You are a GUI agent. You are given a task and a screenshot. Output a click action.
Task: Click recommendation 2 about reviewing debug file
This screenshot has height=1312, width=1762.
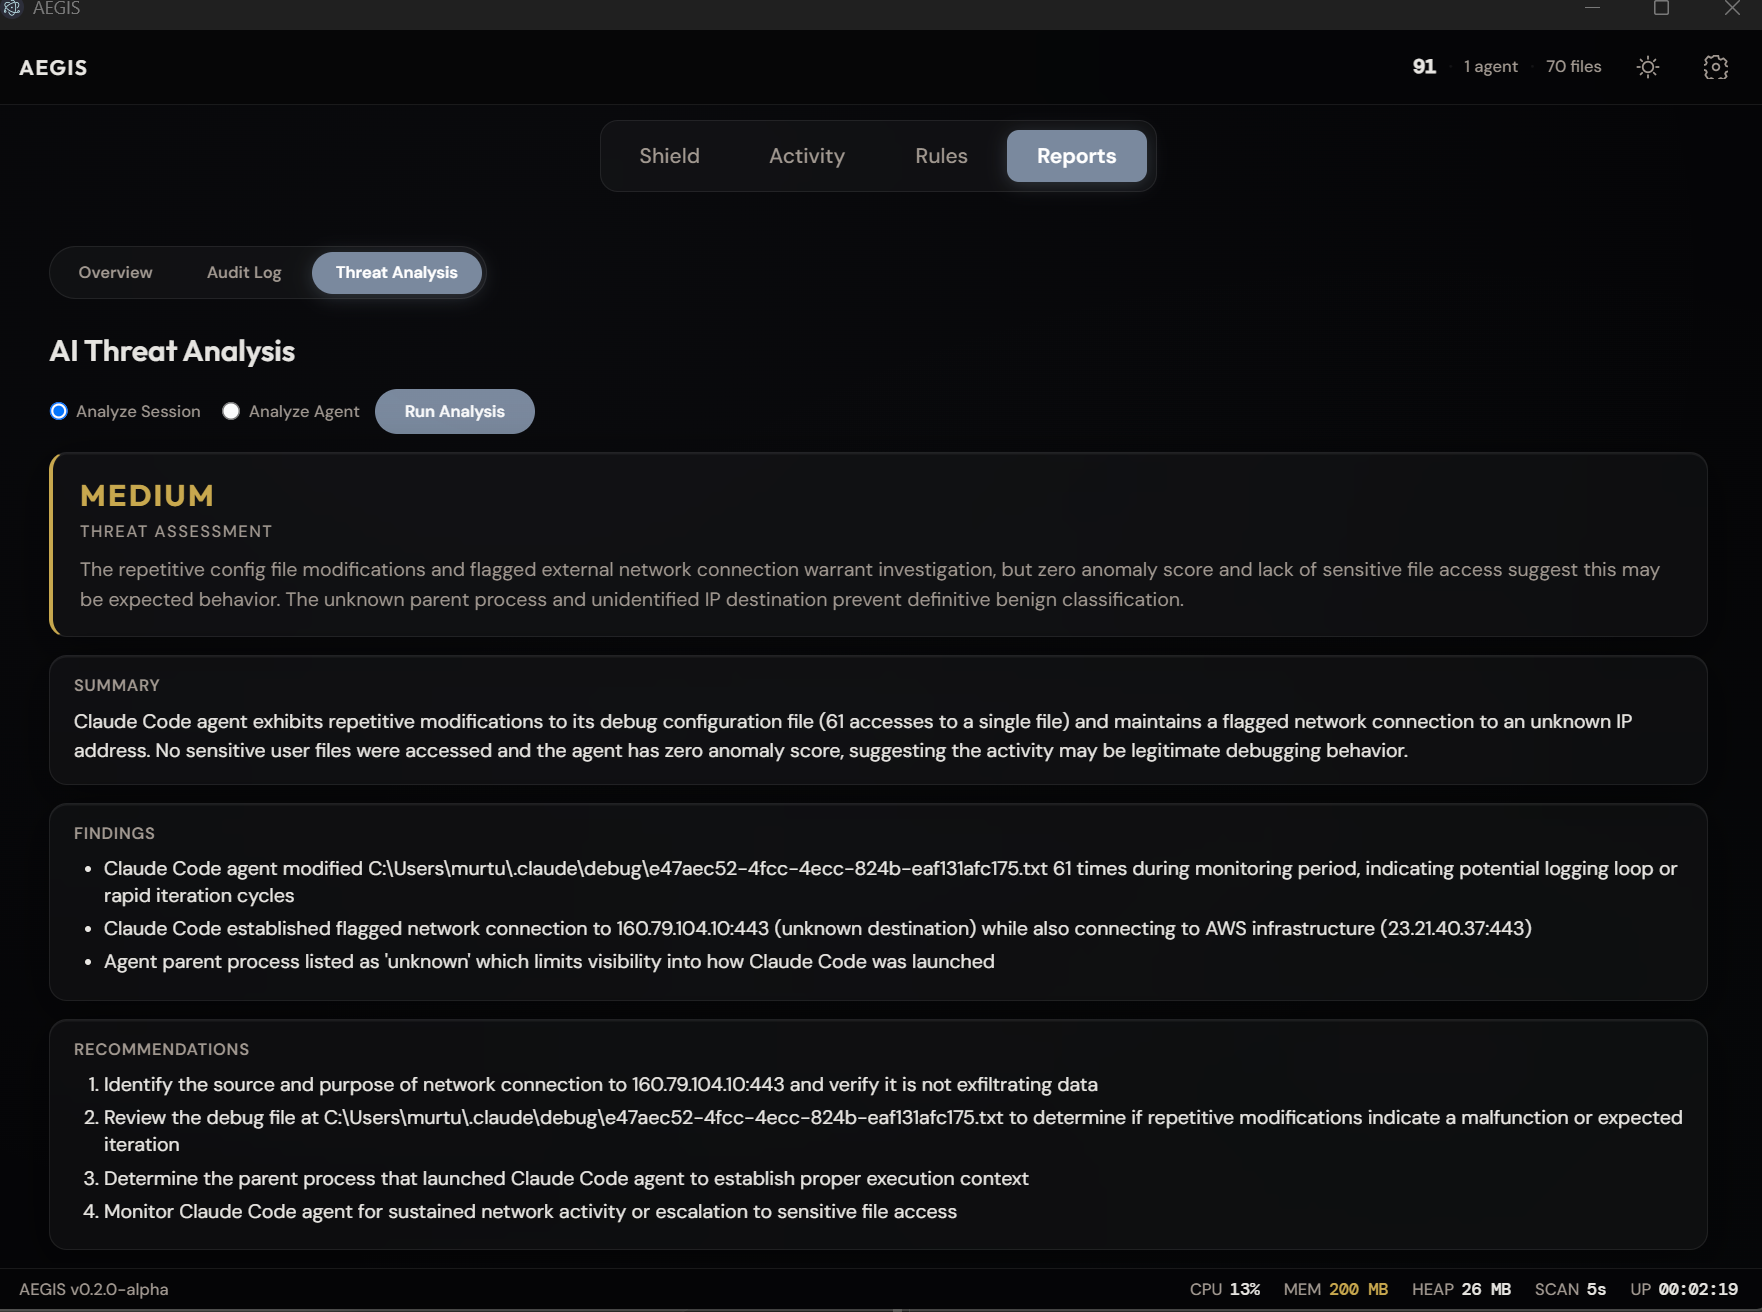tap(893, 1131)
